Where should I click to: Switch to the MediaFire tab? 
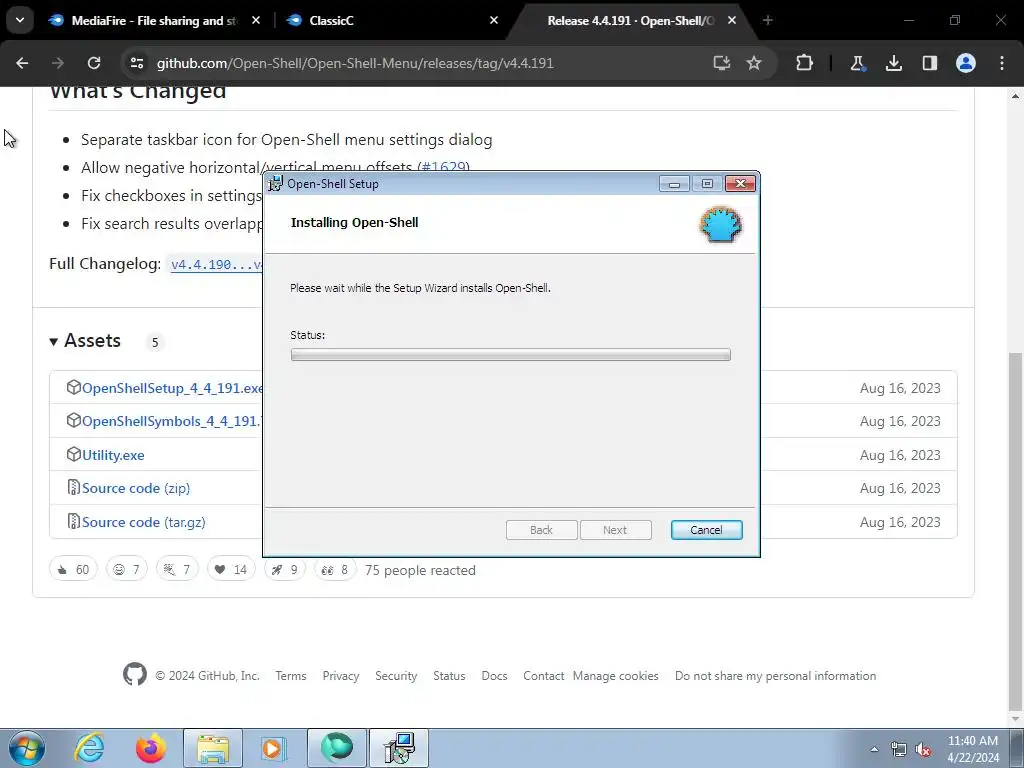[x=155, y=20]
